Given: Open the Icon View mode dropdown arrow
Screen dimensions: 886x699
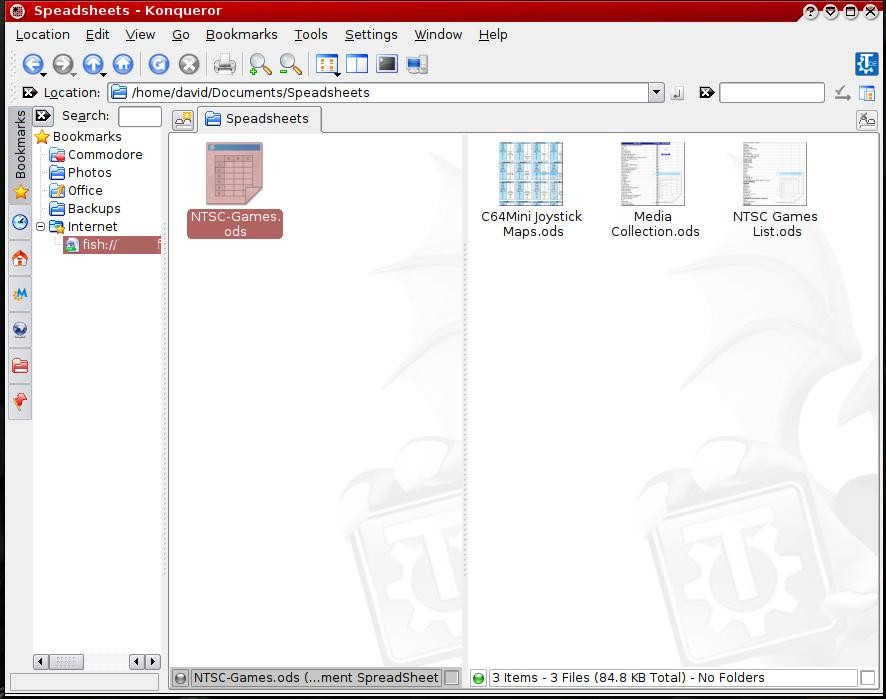Looking at the screenshot, I should click(337, 74).
